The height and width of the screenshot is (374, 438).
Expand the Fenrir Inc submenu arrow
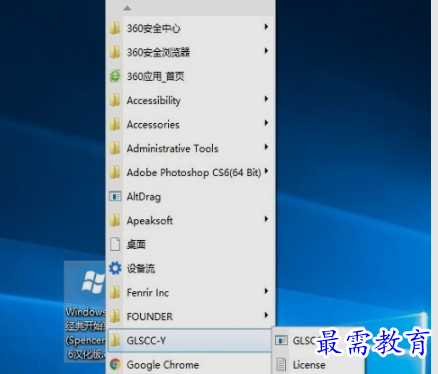tap(266, 291)
